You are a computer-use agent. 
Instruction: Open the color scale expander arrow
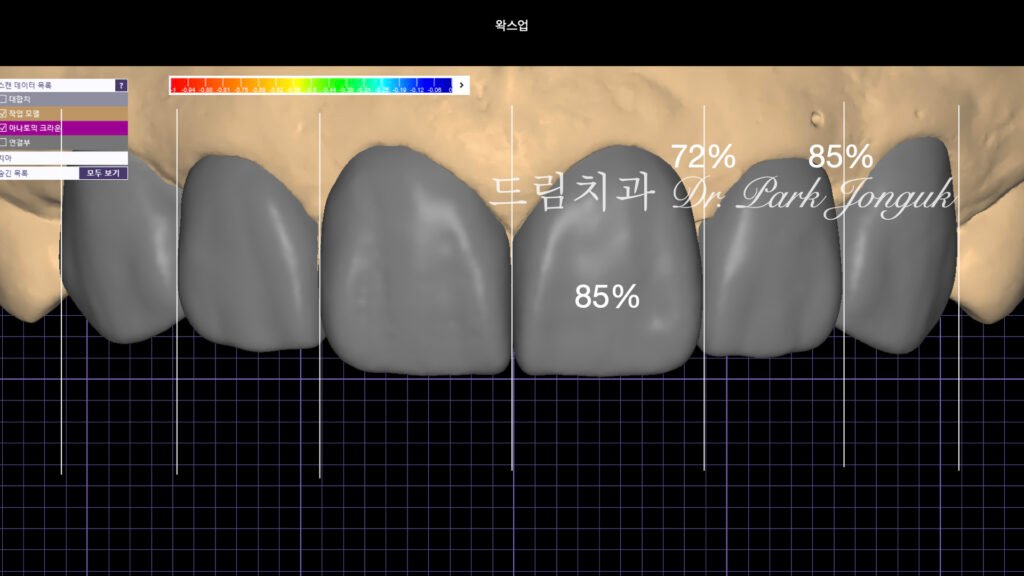(462, 86)
